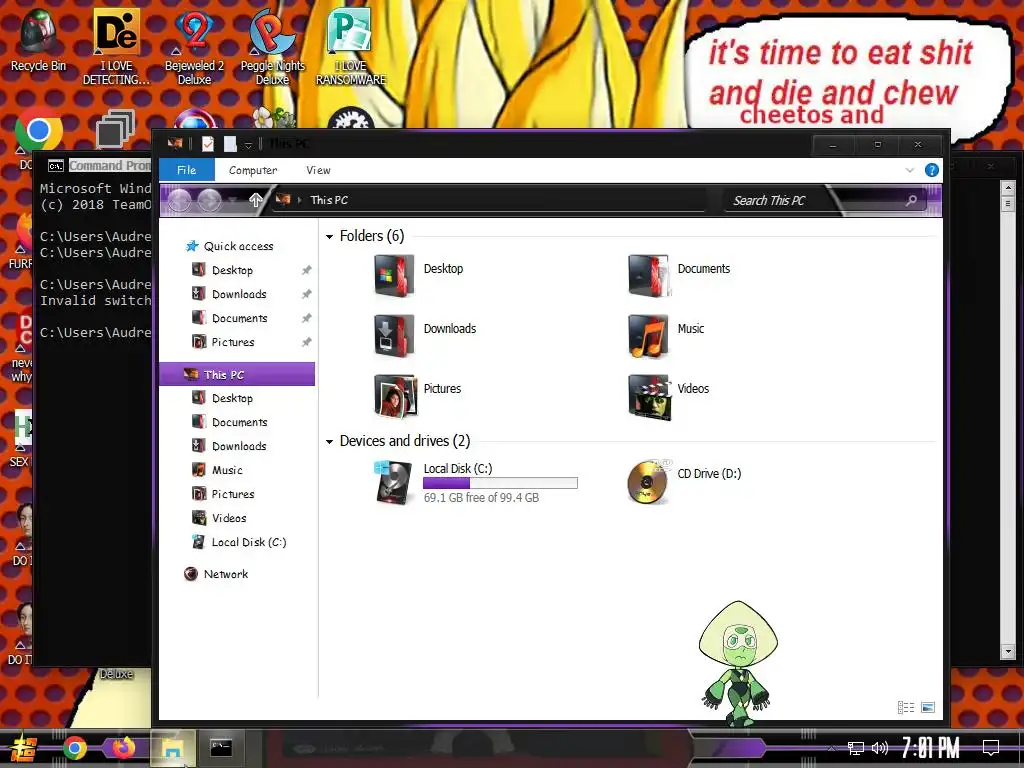
Task: Open the File menu tab
Action: coord(187,170)
